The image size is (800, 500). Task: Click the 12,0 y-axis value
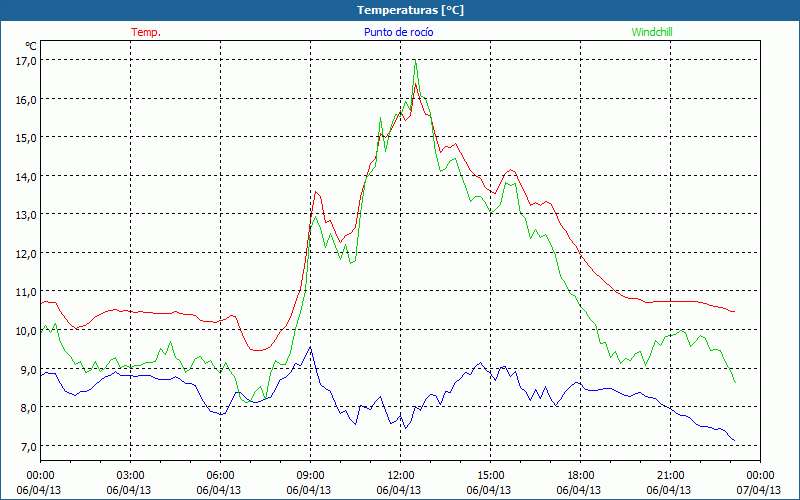coord(26,254)
